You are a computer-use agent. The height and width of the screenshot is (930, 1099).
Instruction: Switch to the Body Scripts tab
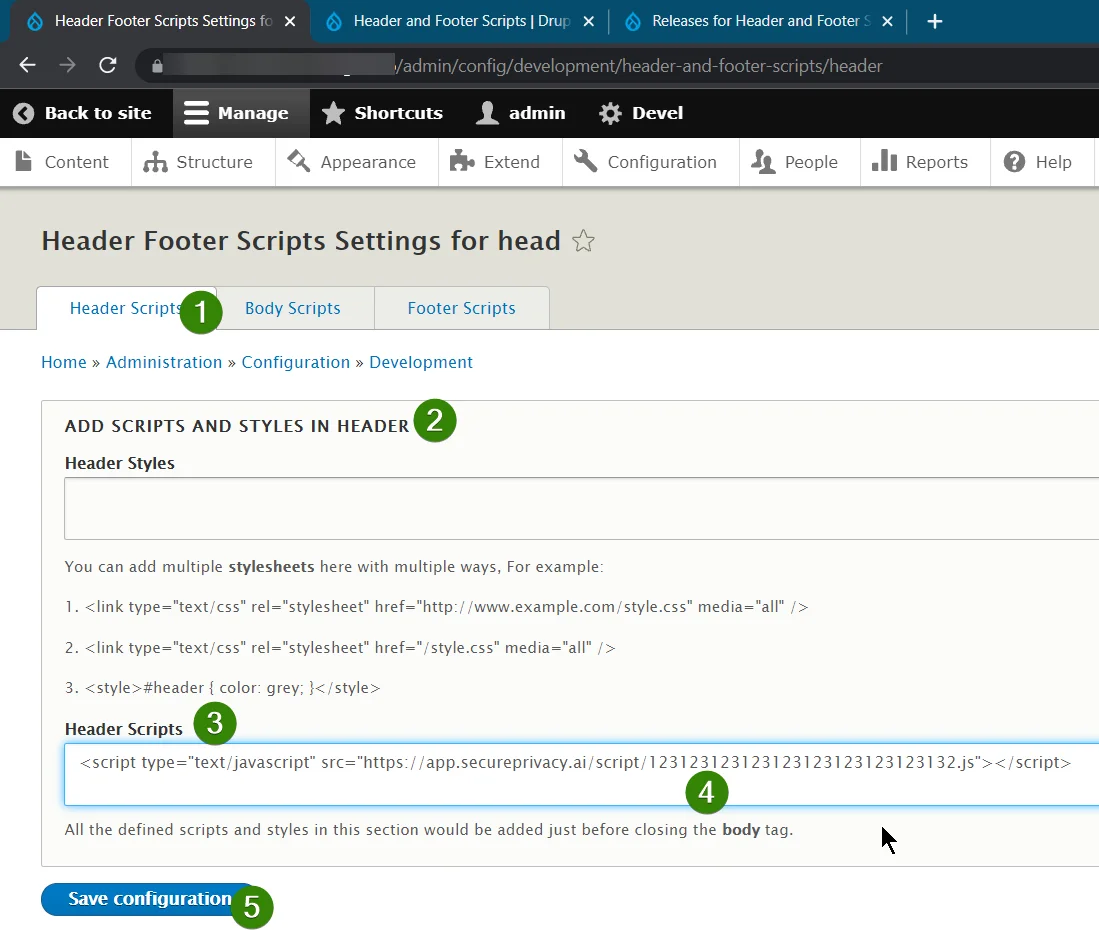click(294, 308)
